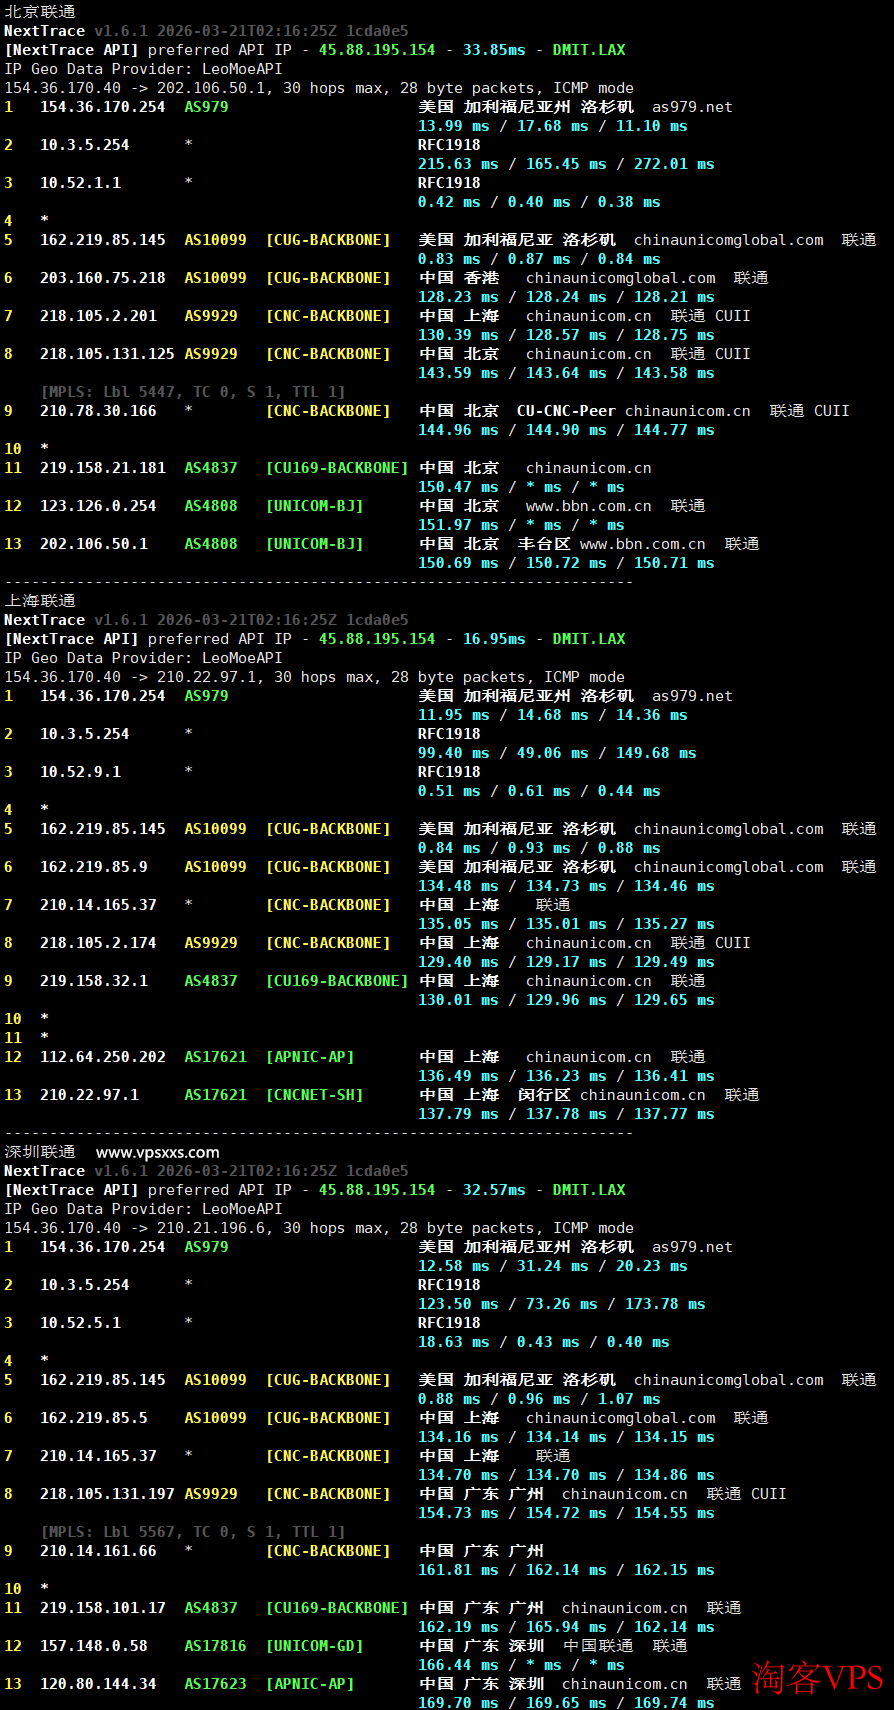Viewport: 894px width, 1710px height.
Task: Select the AS17623 number
Action: [215, 1684]
